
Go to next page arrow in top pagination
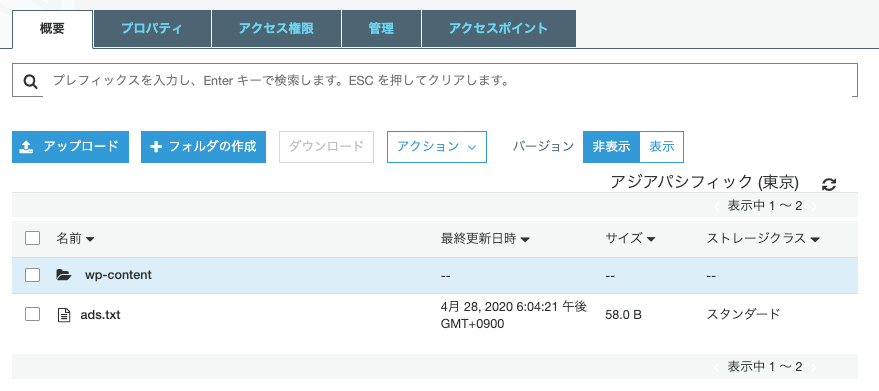[815, 206]
